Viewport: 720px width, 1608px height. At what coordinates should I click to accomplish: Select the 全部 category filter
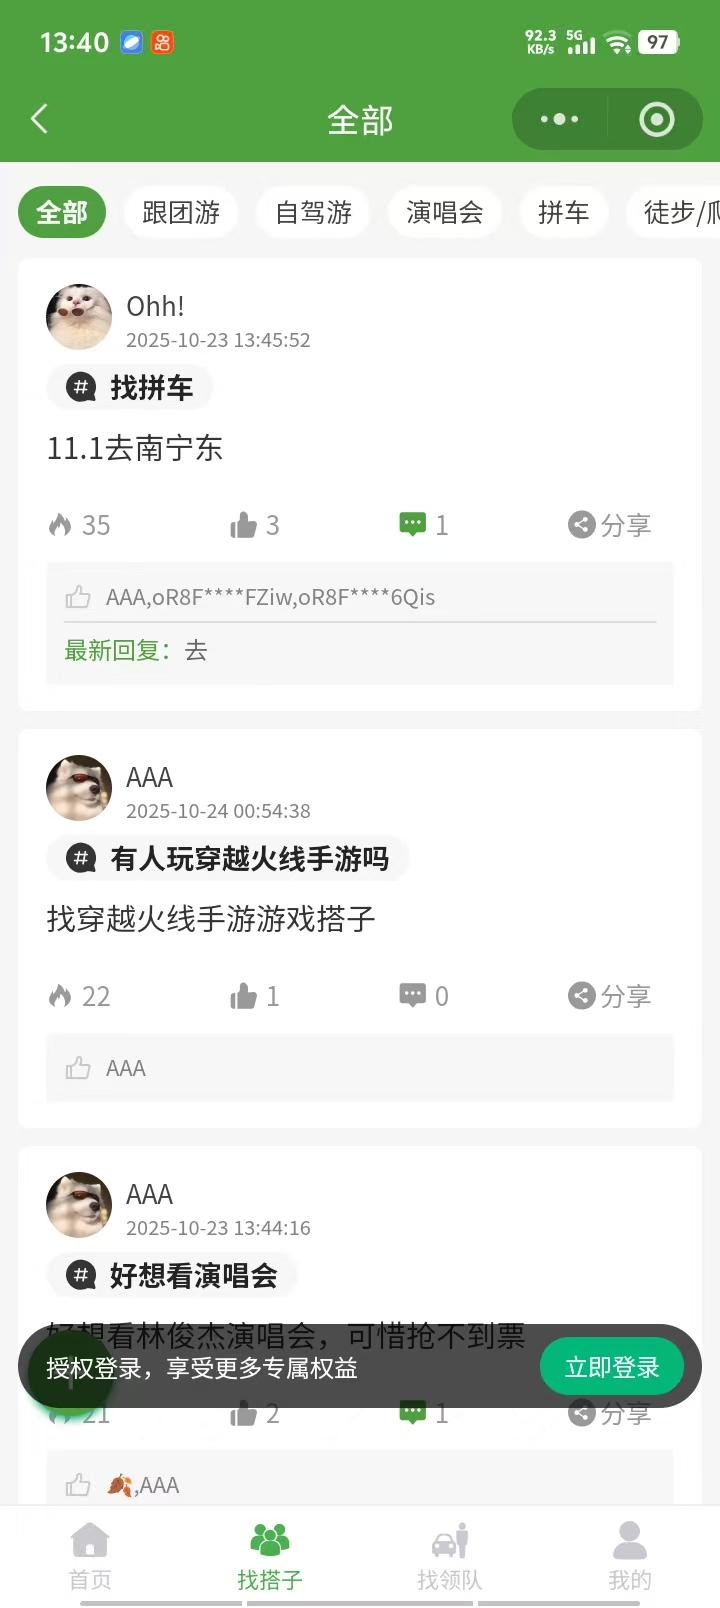62,212
